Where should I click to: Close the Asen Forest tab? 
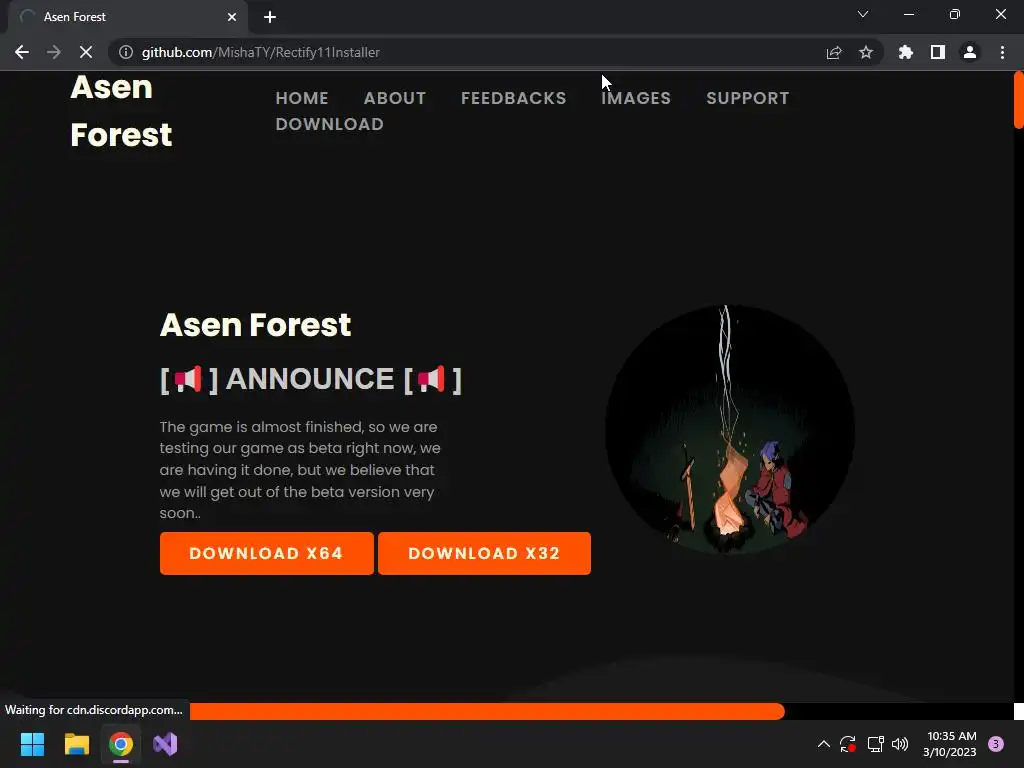(x=232, y=17)
